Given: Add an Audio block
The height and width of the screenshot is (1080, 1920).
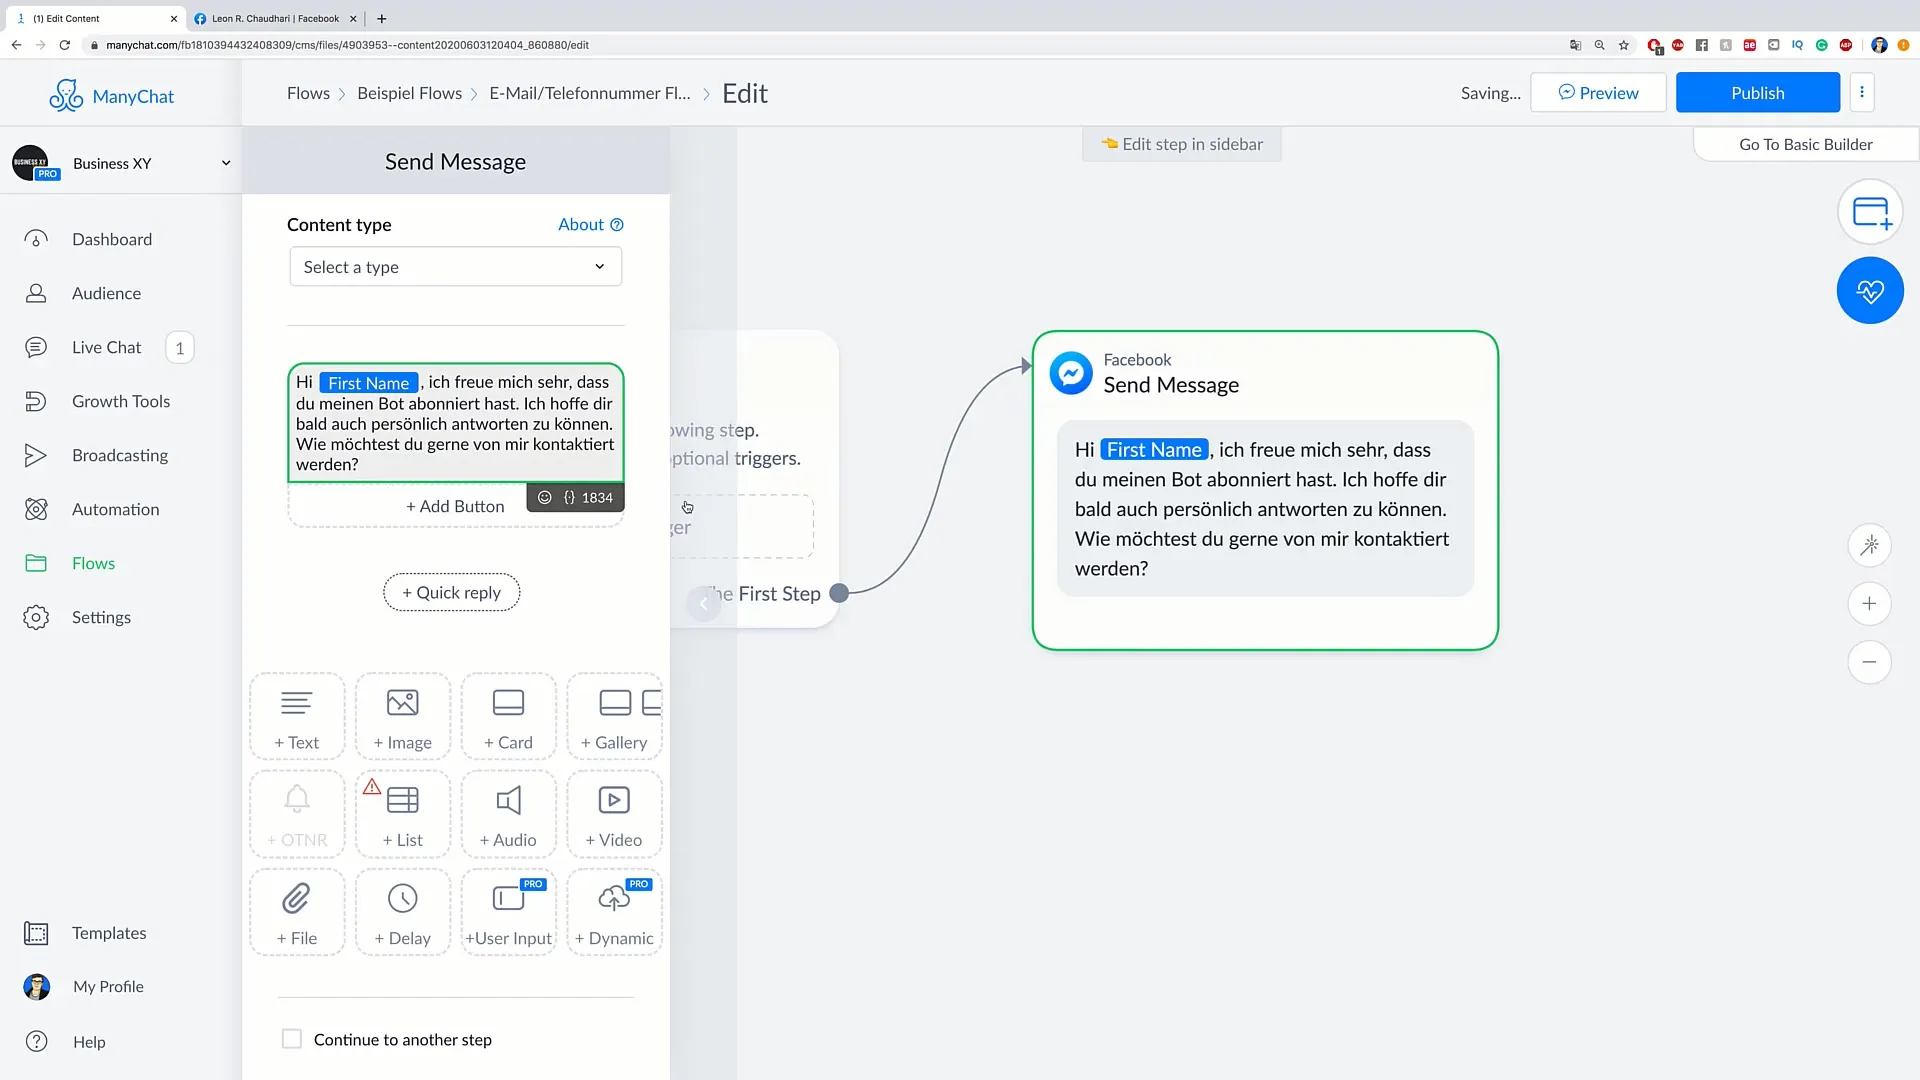Looking at the screenshot, I should pos(509,814).
